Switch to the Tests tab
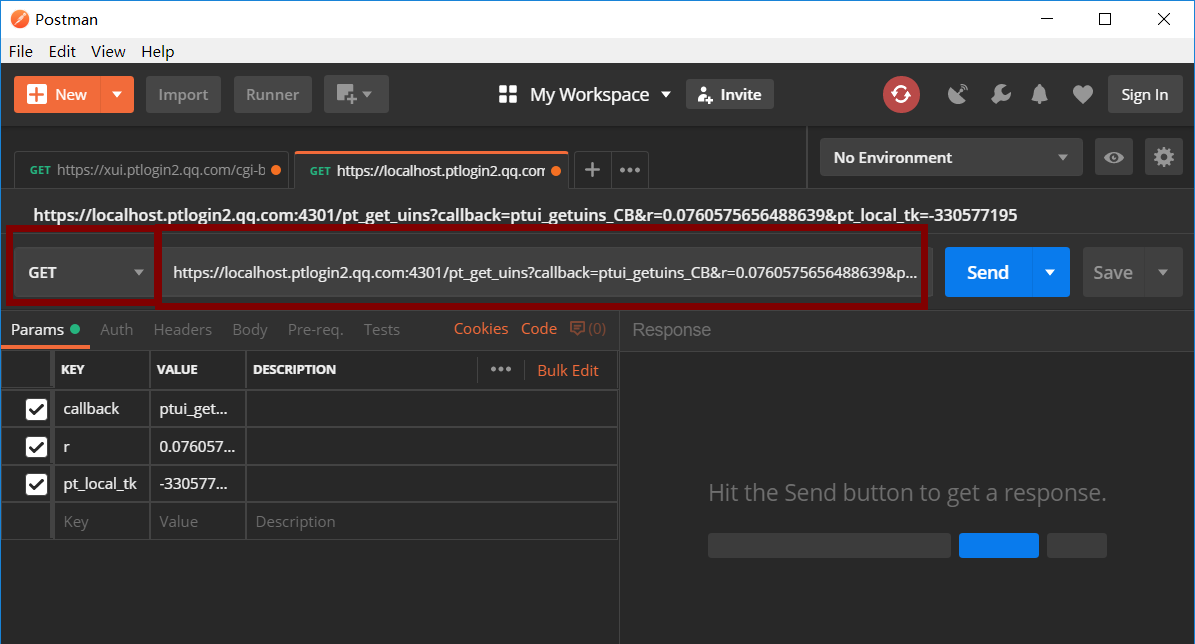 [382, 329]
